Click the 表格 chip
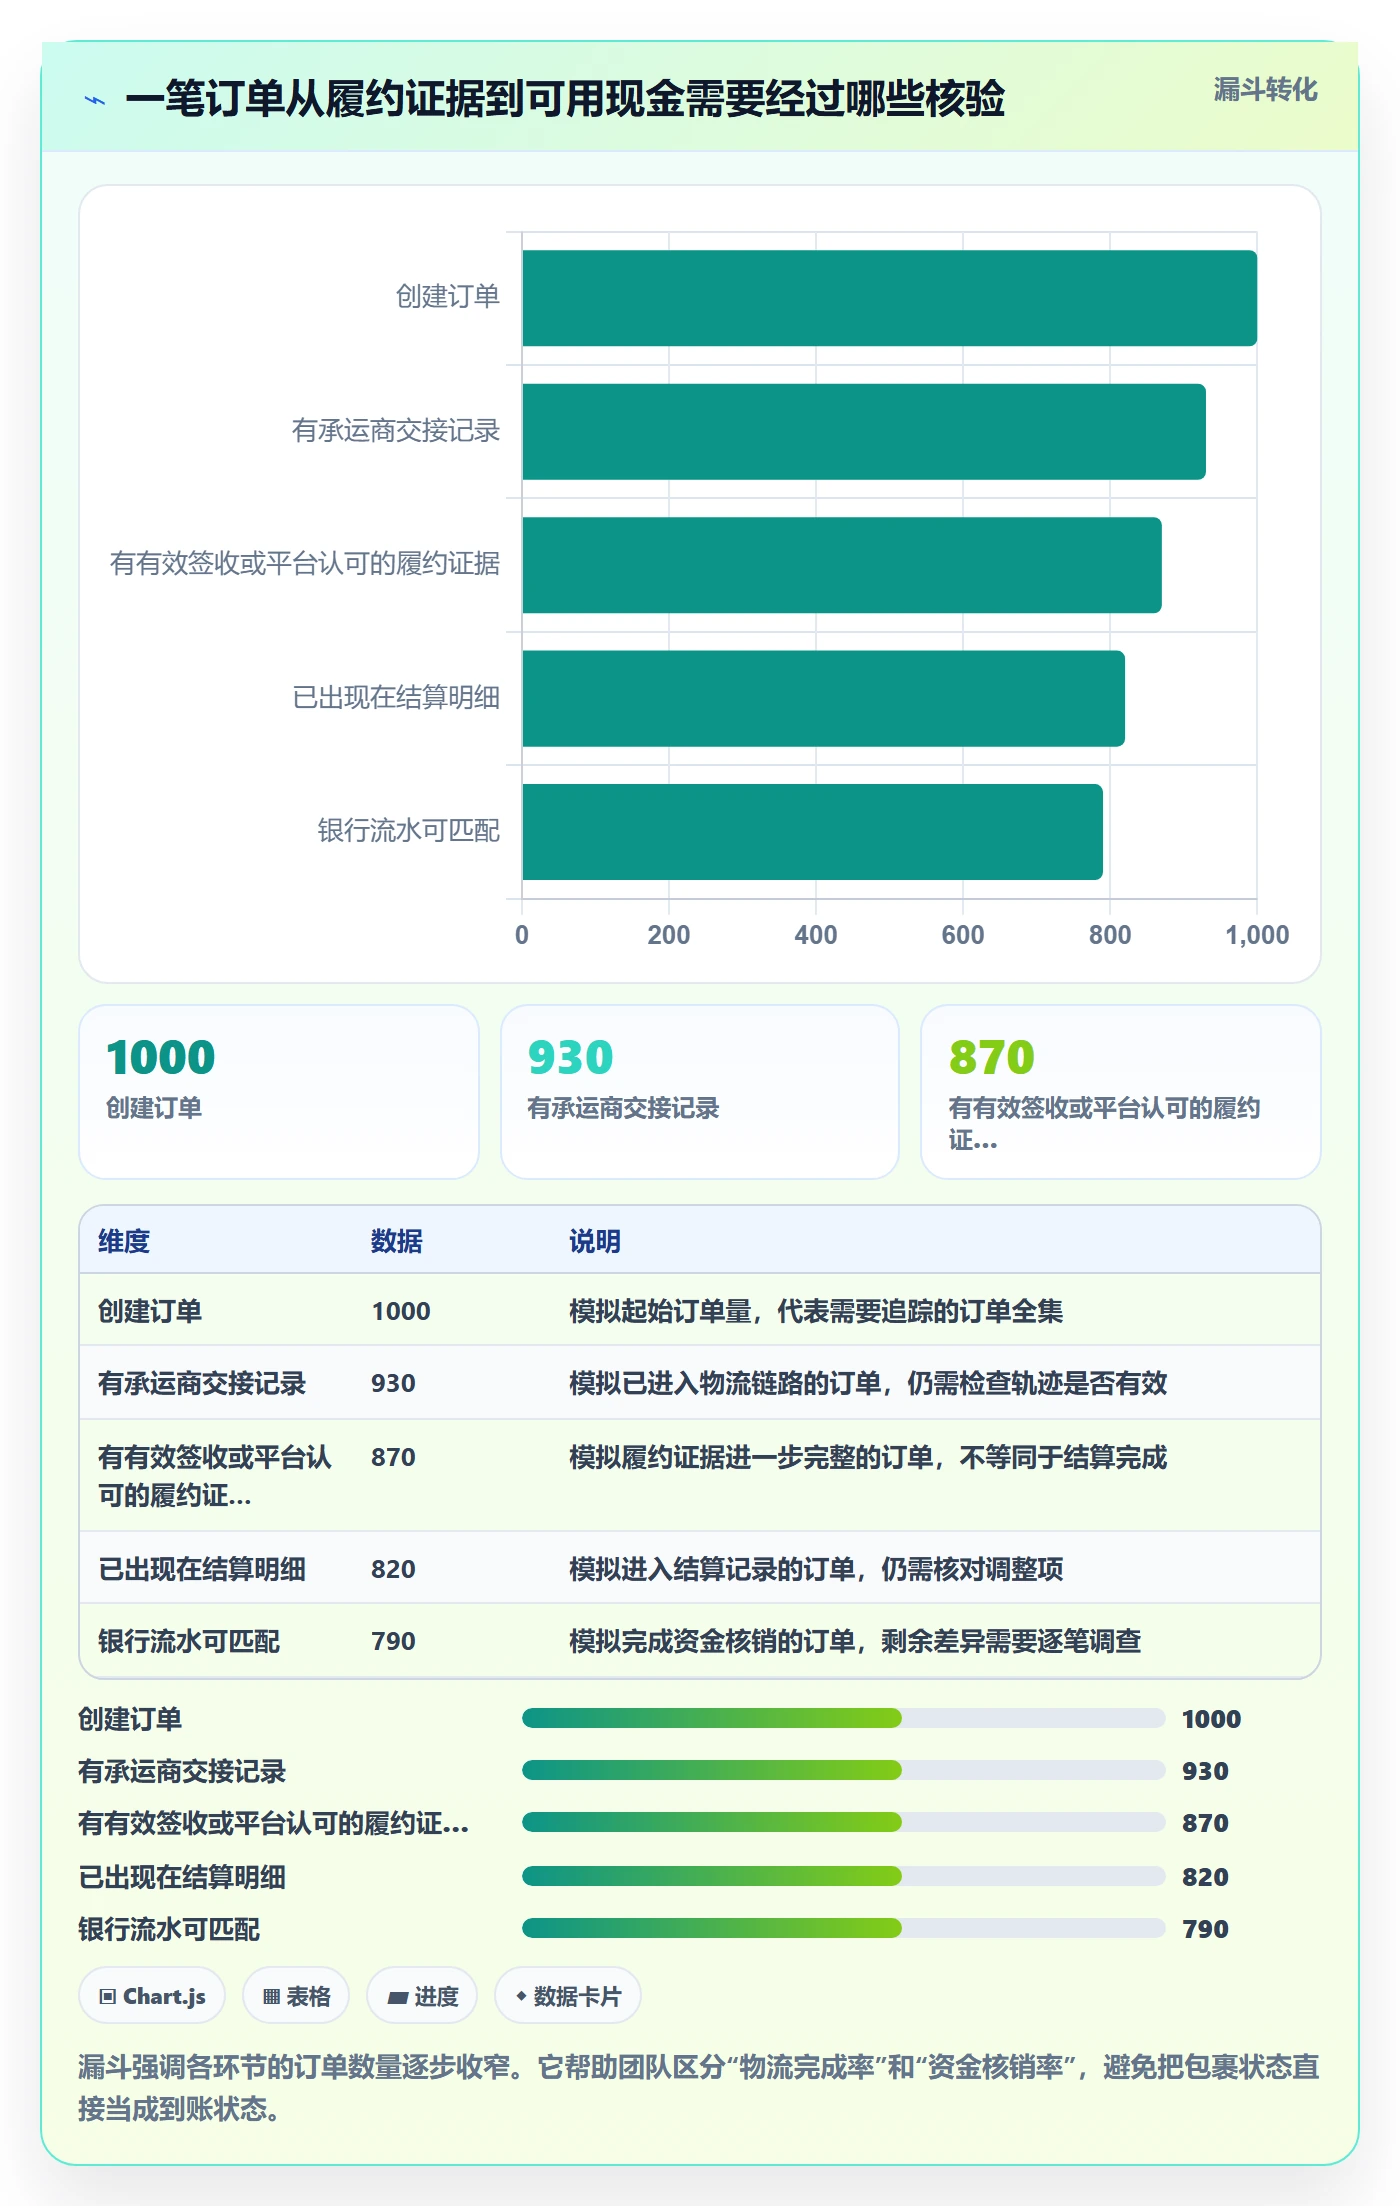1400x2206 pixels. click(x=296, y=1996)
